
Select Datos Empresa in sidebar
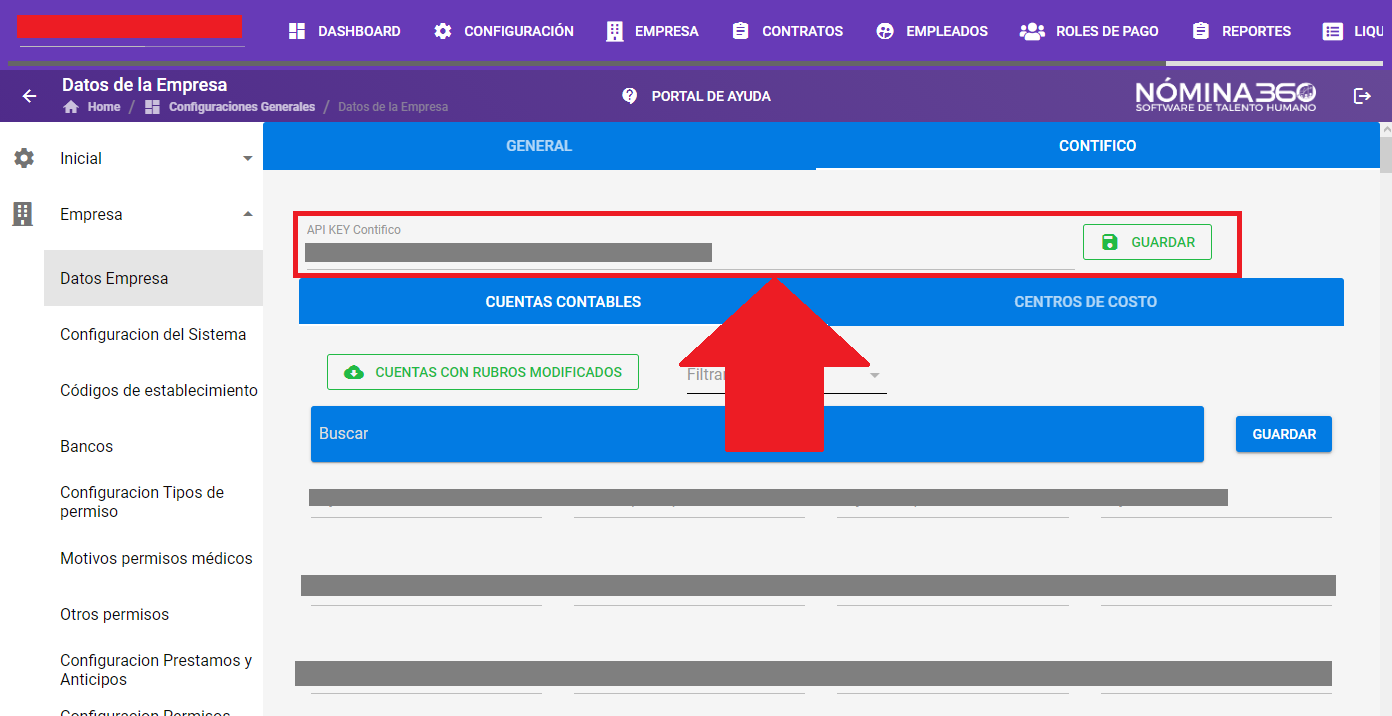(153, 278)
